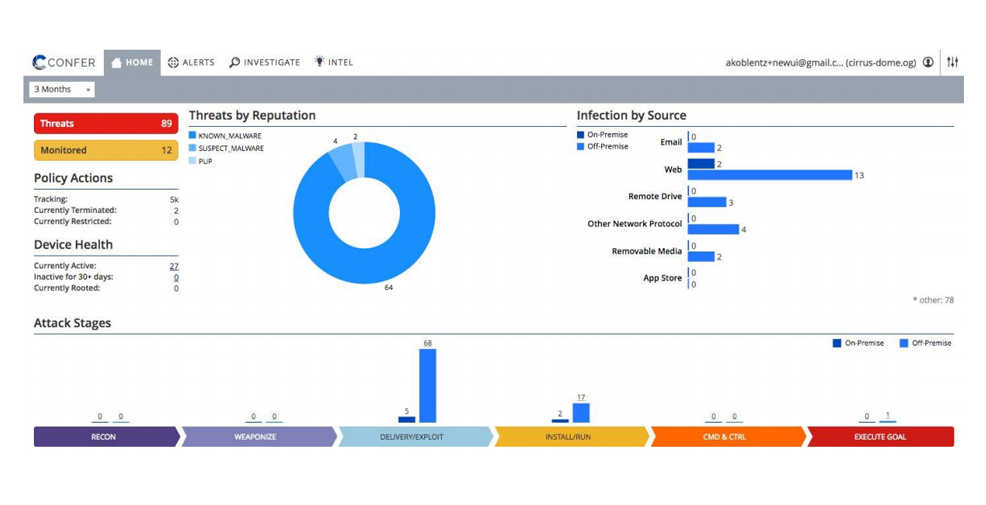Click the Alerts crosshair icon
The width and height of the screenshot is (986, 505).
173,62
